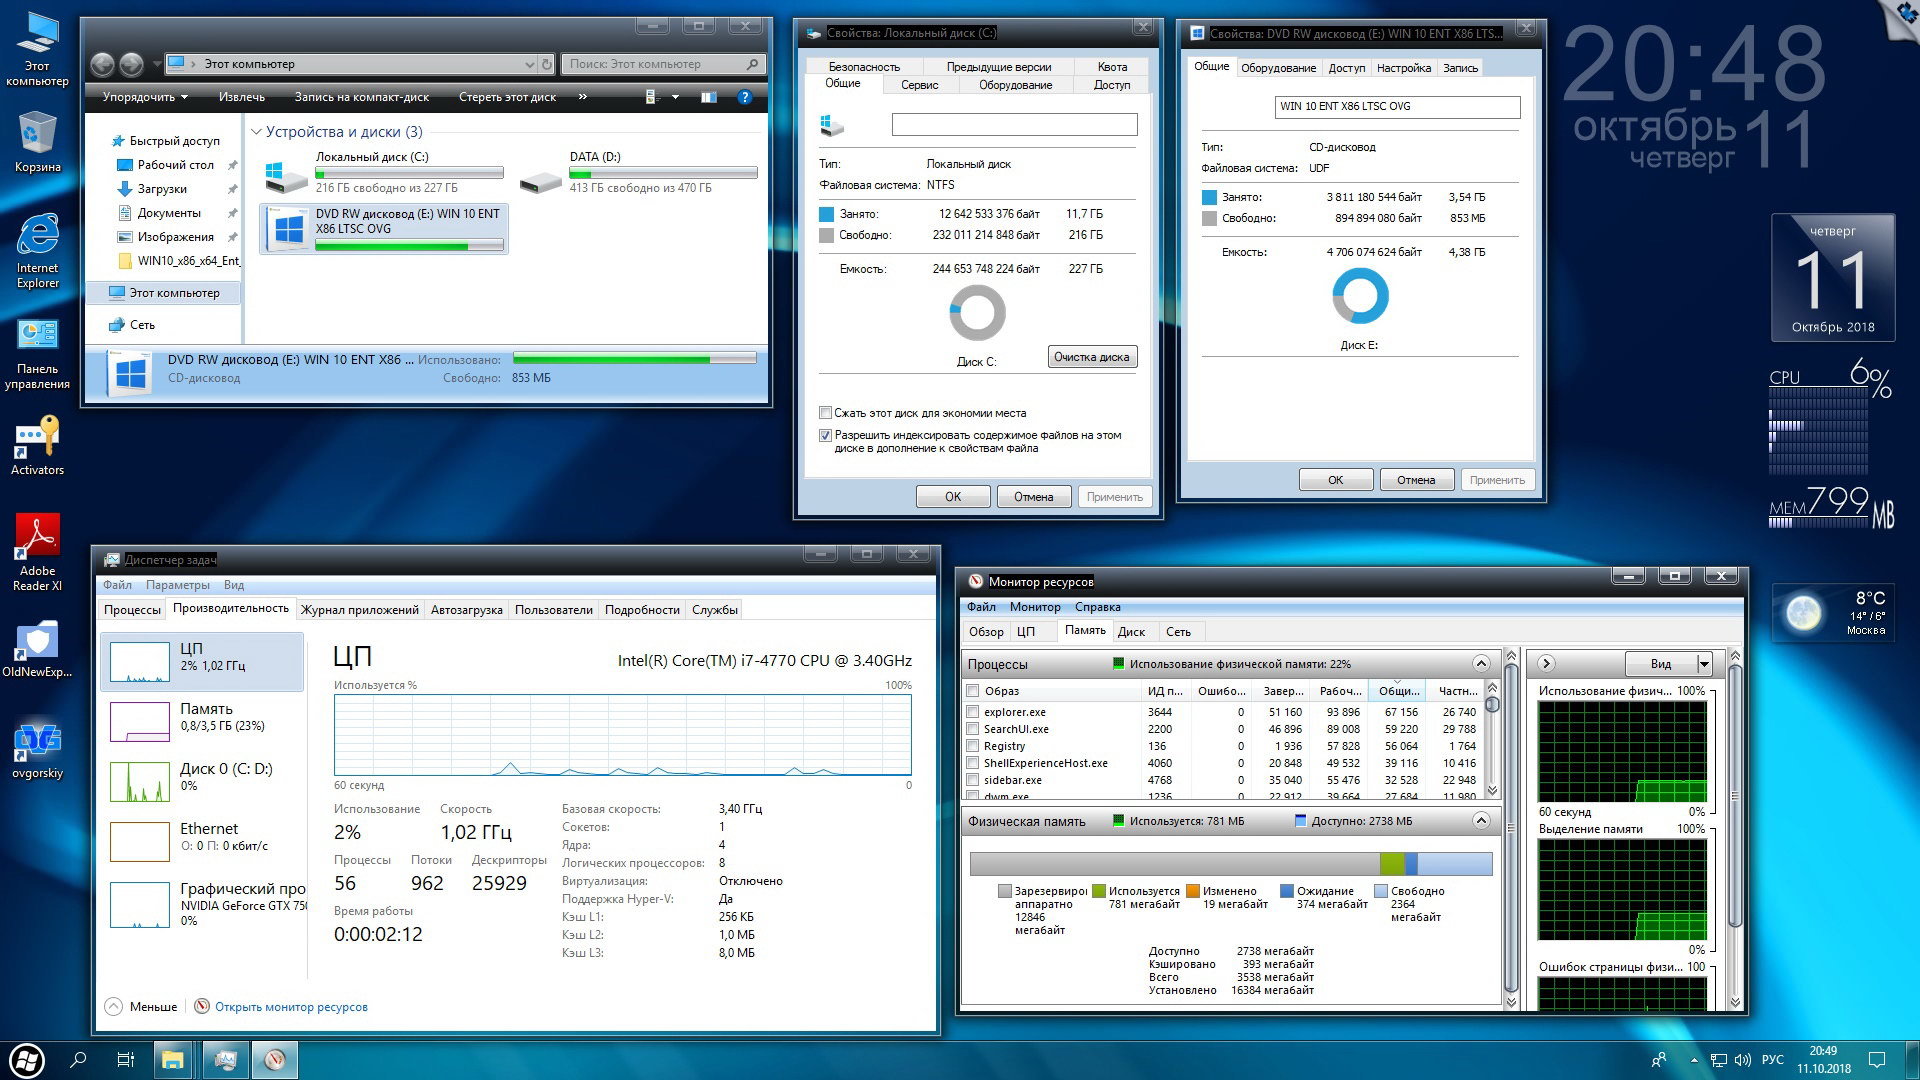Uncheck the allow file indexing checkbox
1920x1080 pixels.
[x=825, y=436]
